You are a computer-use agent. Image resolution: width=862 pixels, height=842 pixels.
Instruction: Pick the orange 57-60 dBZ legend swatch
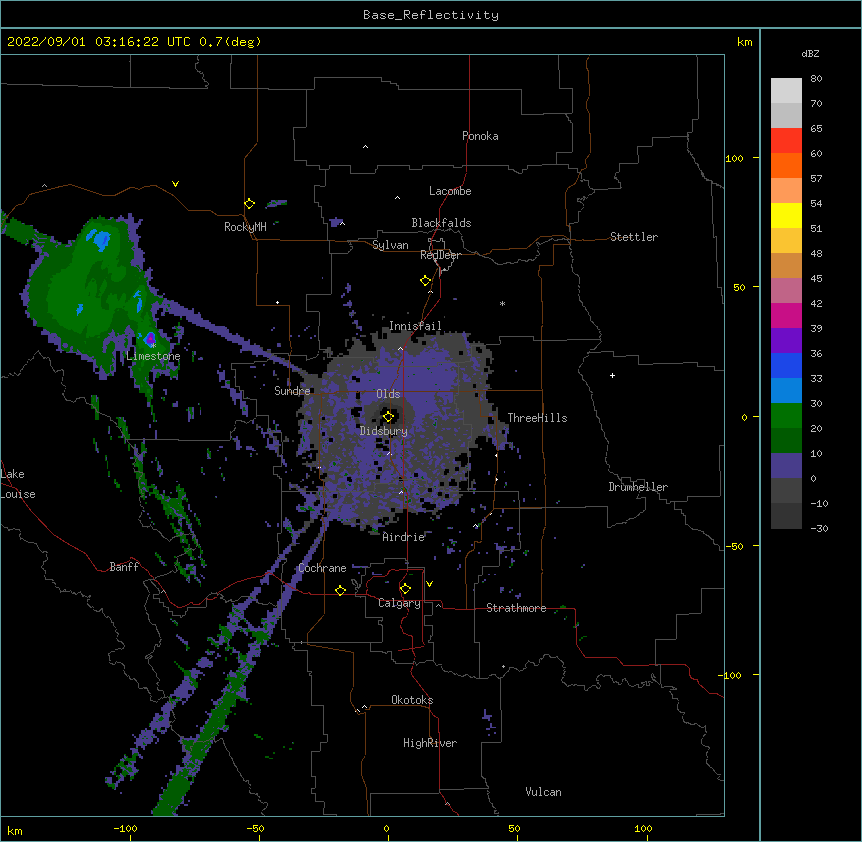(x=786, y=165)
